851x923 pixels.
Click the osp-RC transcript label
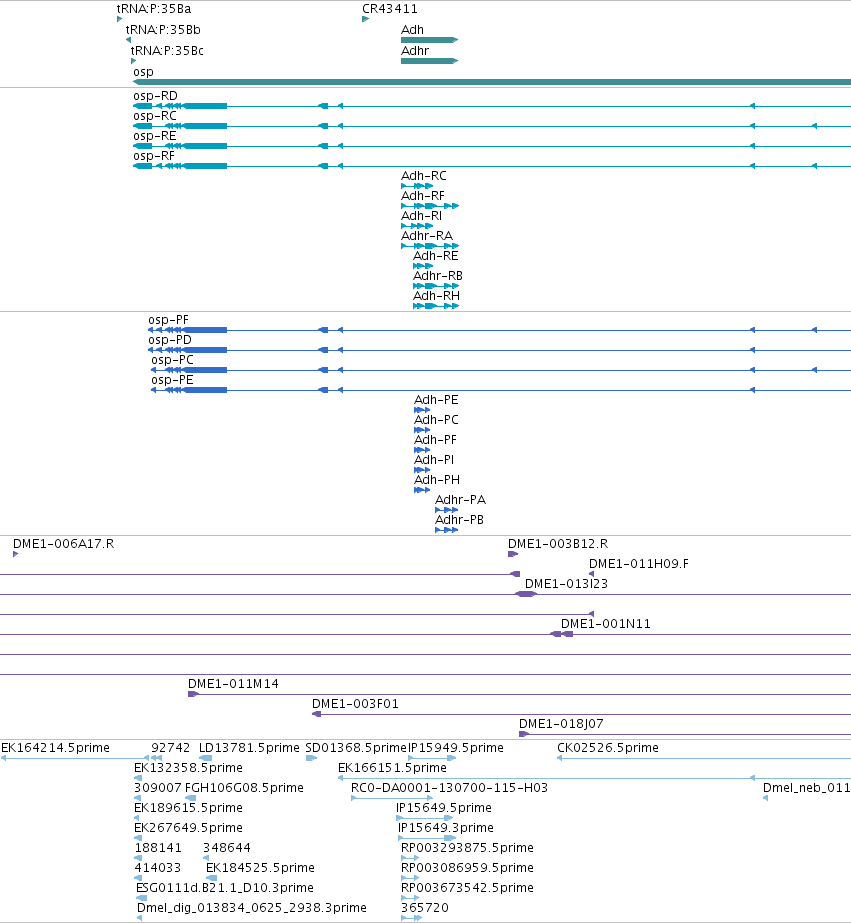pyautogui.click(x=155, y=116)
